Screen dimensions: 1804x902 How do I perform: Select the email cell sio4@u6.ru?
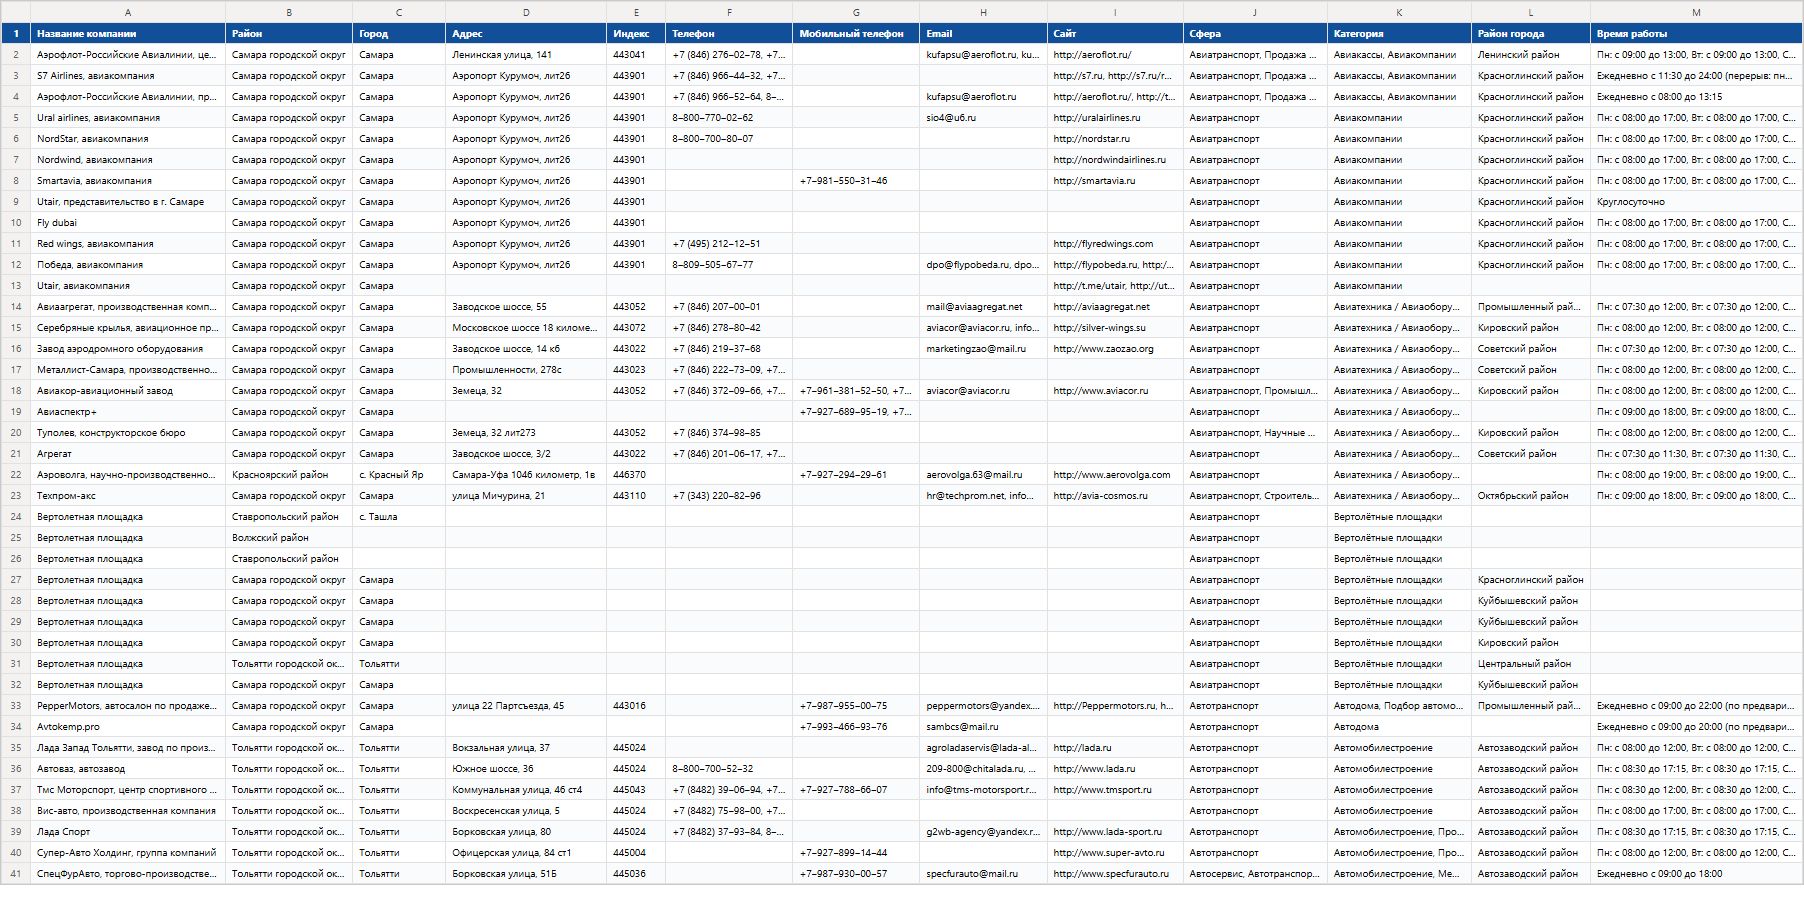tap(983, 118)
